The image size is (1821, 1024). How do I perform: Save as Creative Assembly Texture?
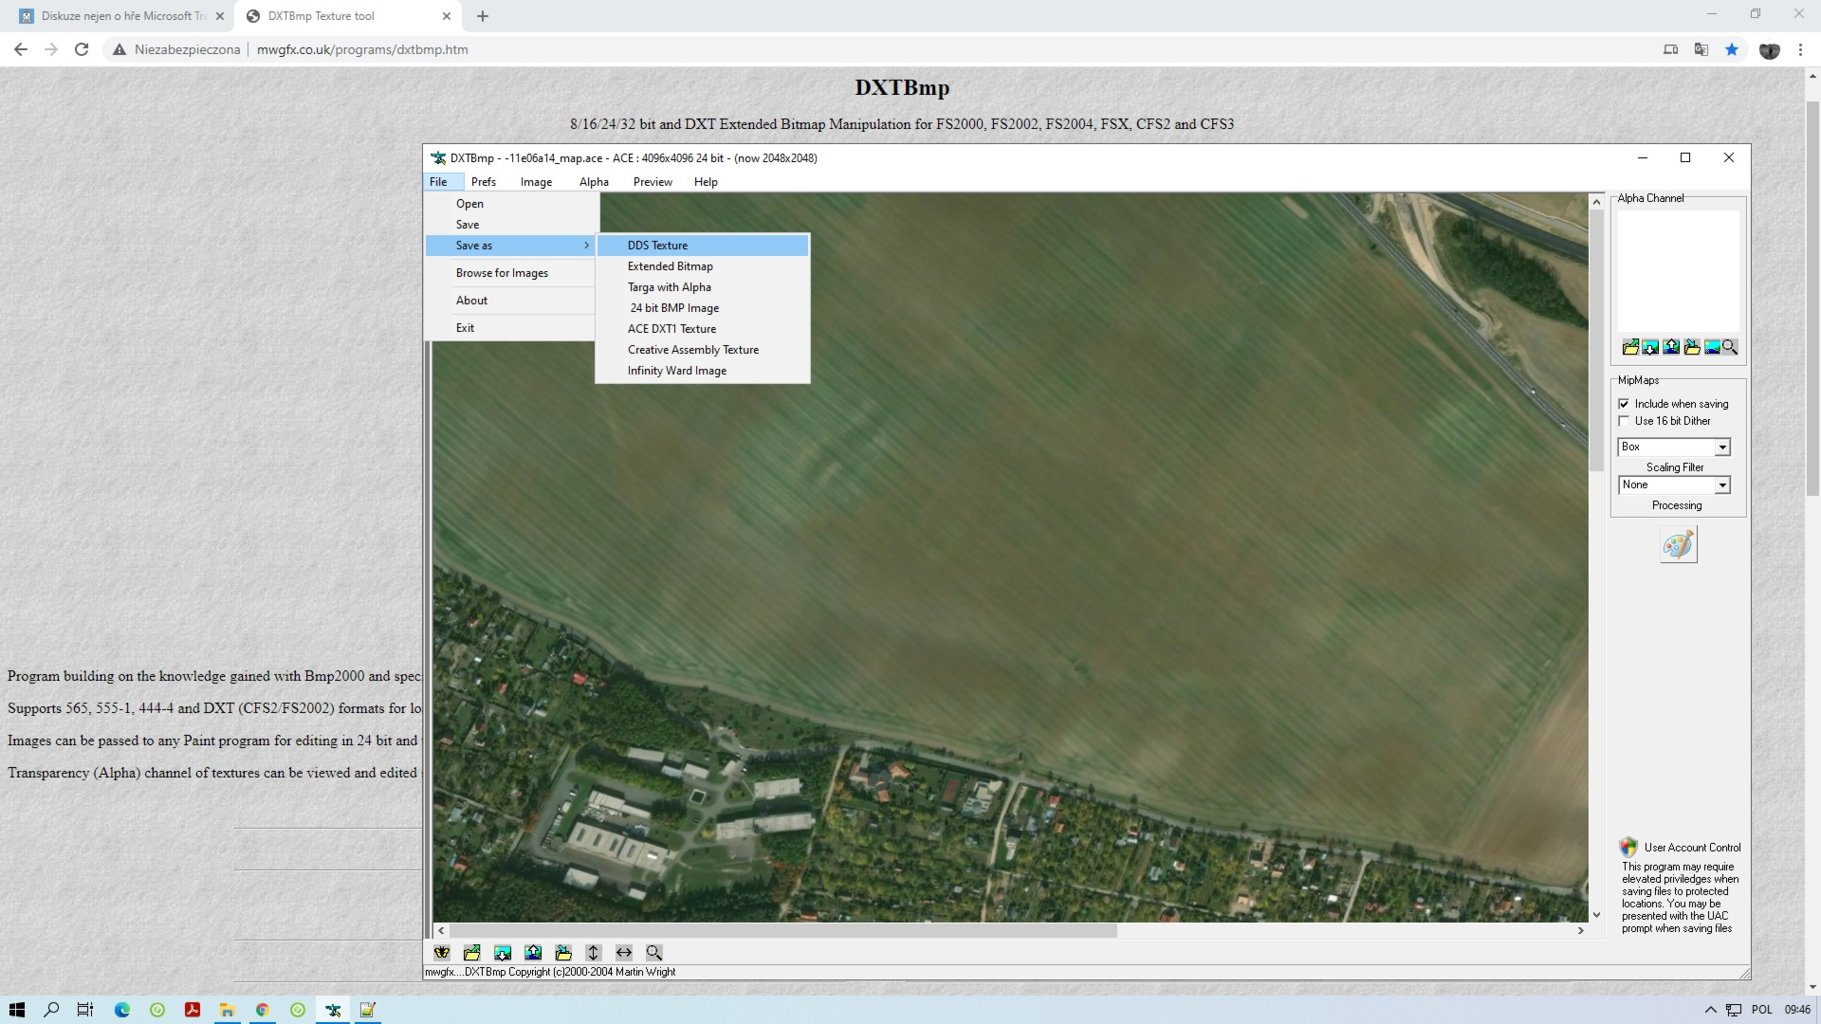point(703,350)
